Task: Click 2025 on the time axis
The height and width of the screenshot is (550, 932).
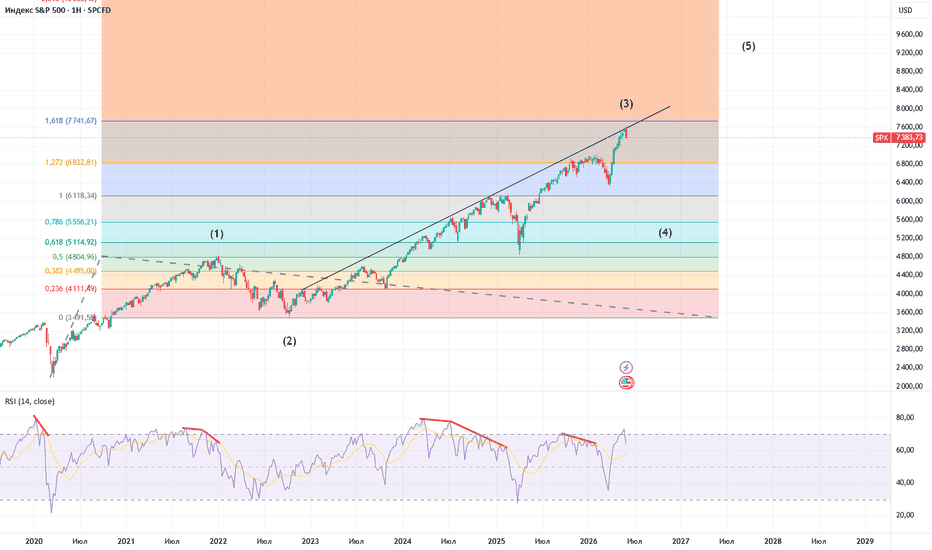Action: 496,541
